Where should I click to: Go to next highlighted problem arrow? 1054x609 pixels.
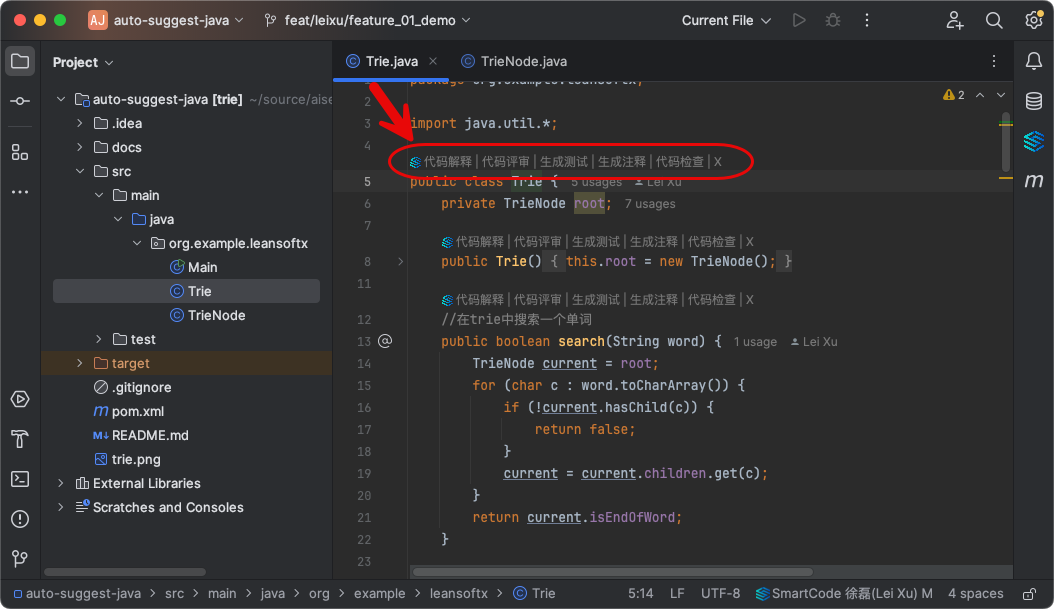(1001, 95)
